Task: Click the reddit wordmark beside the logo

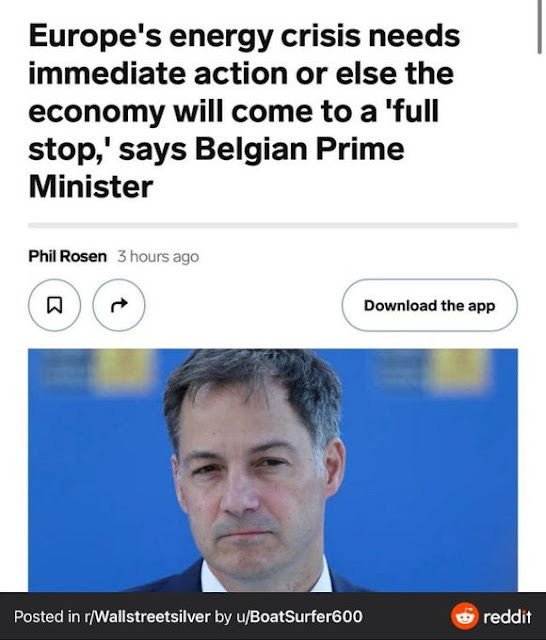Action: pos(507,616)
